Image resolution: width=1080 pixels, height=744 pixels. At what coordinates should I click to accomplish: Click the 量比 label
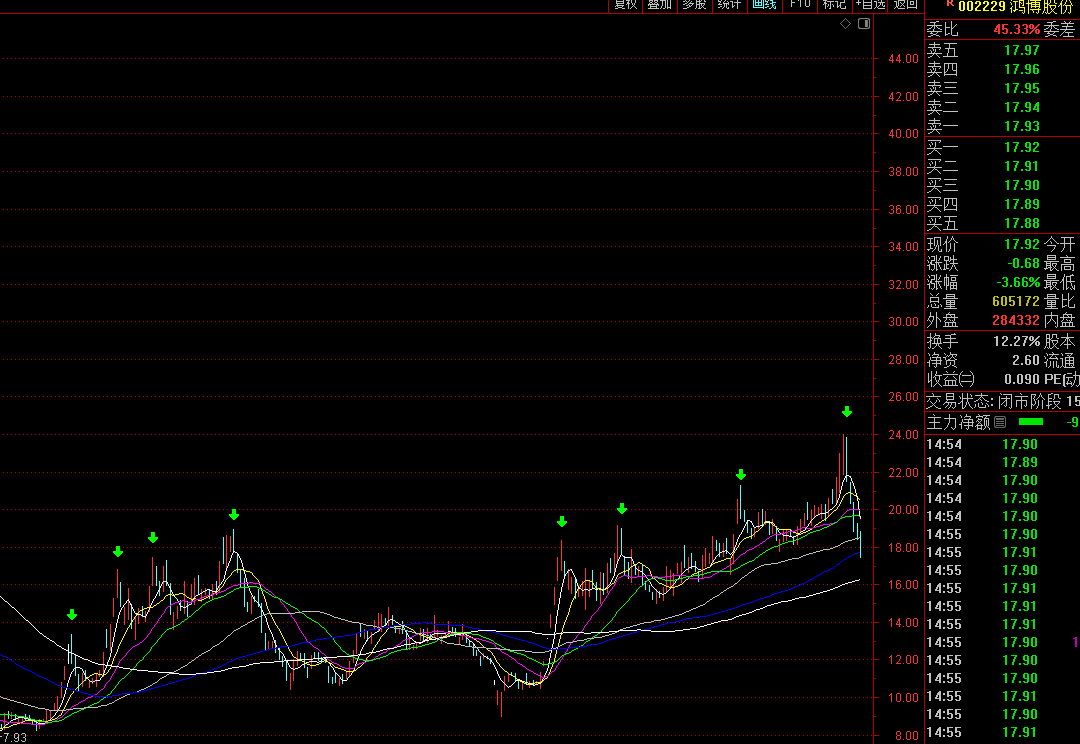click(x=1059, y=302)
